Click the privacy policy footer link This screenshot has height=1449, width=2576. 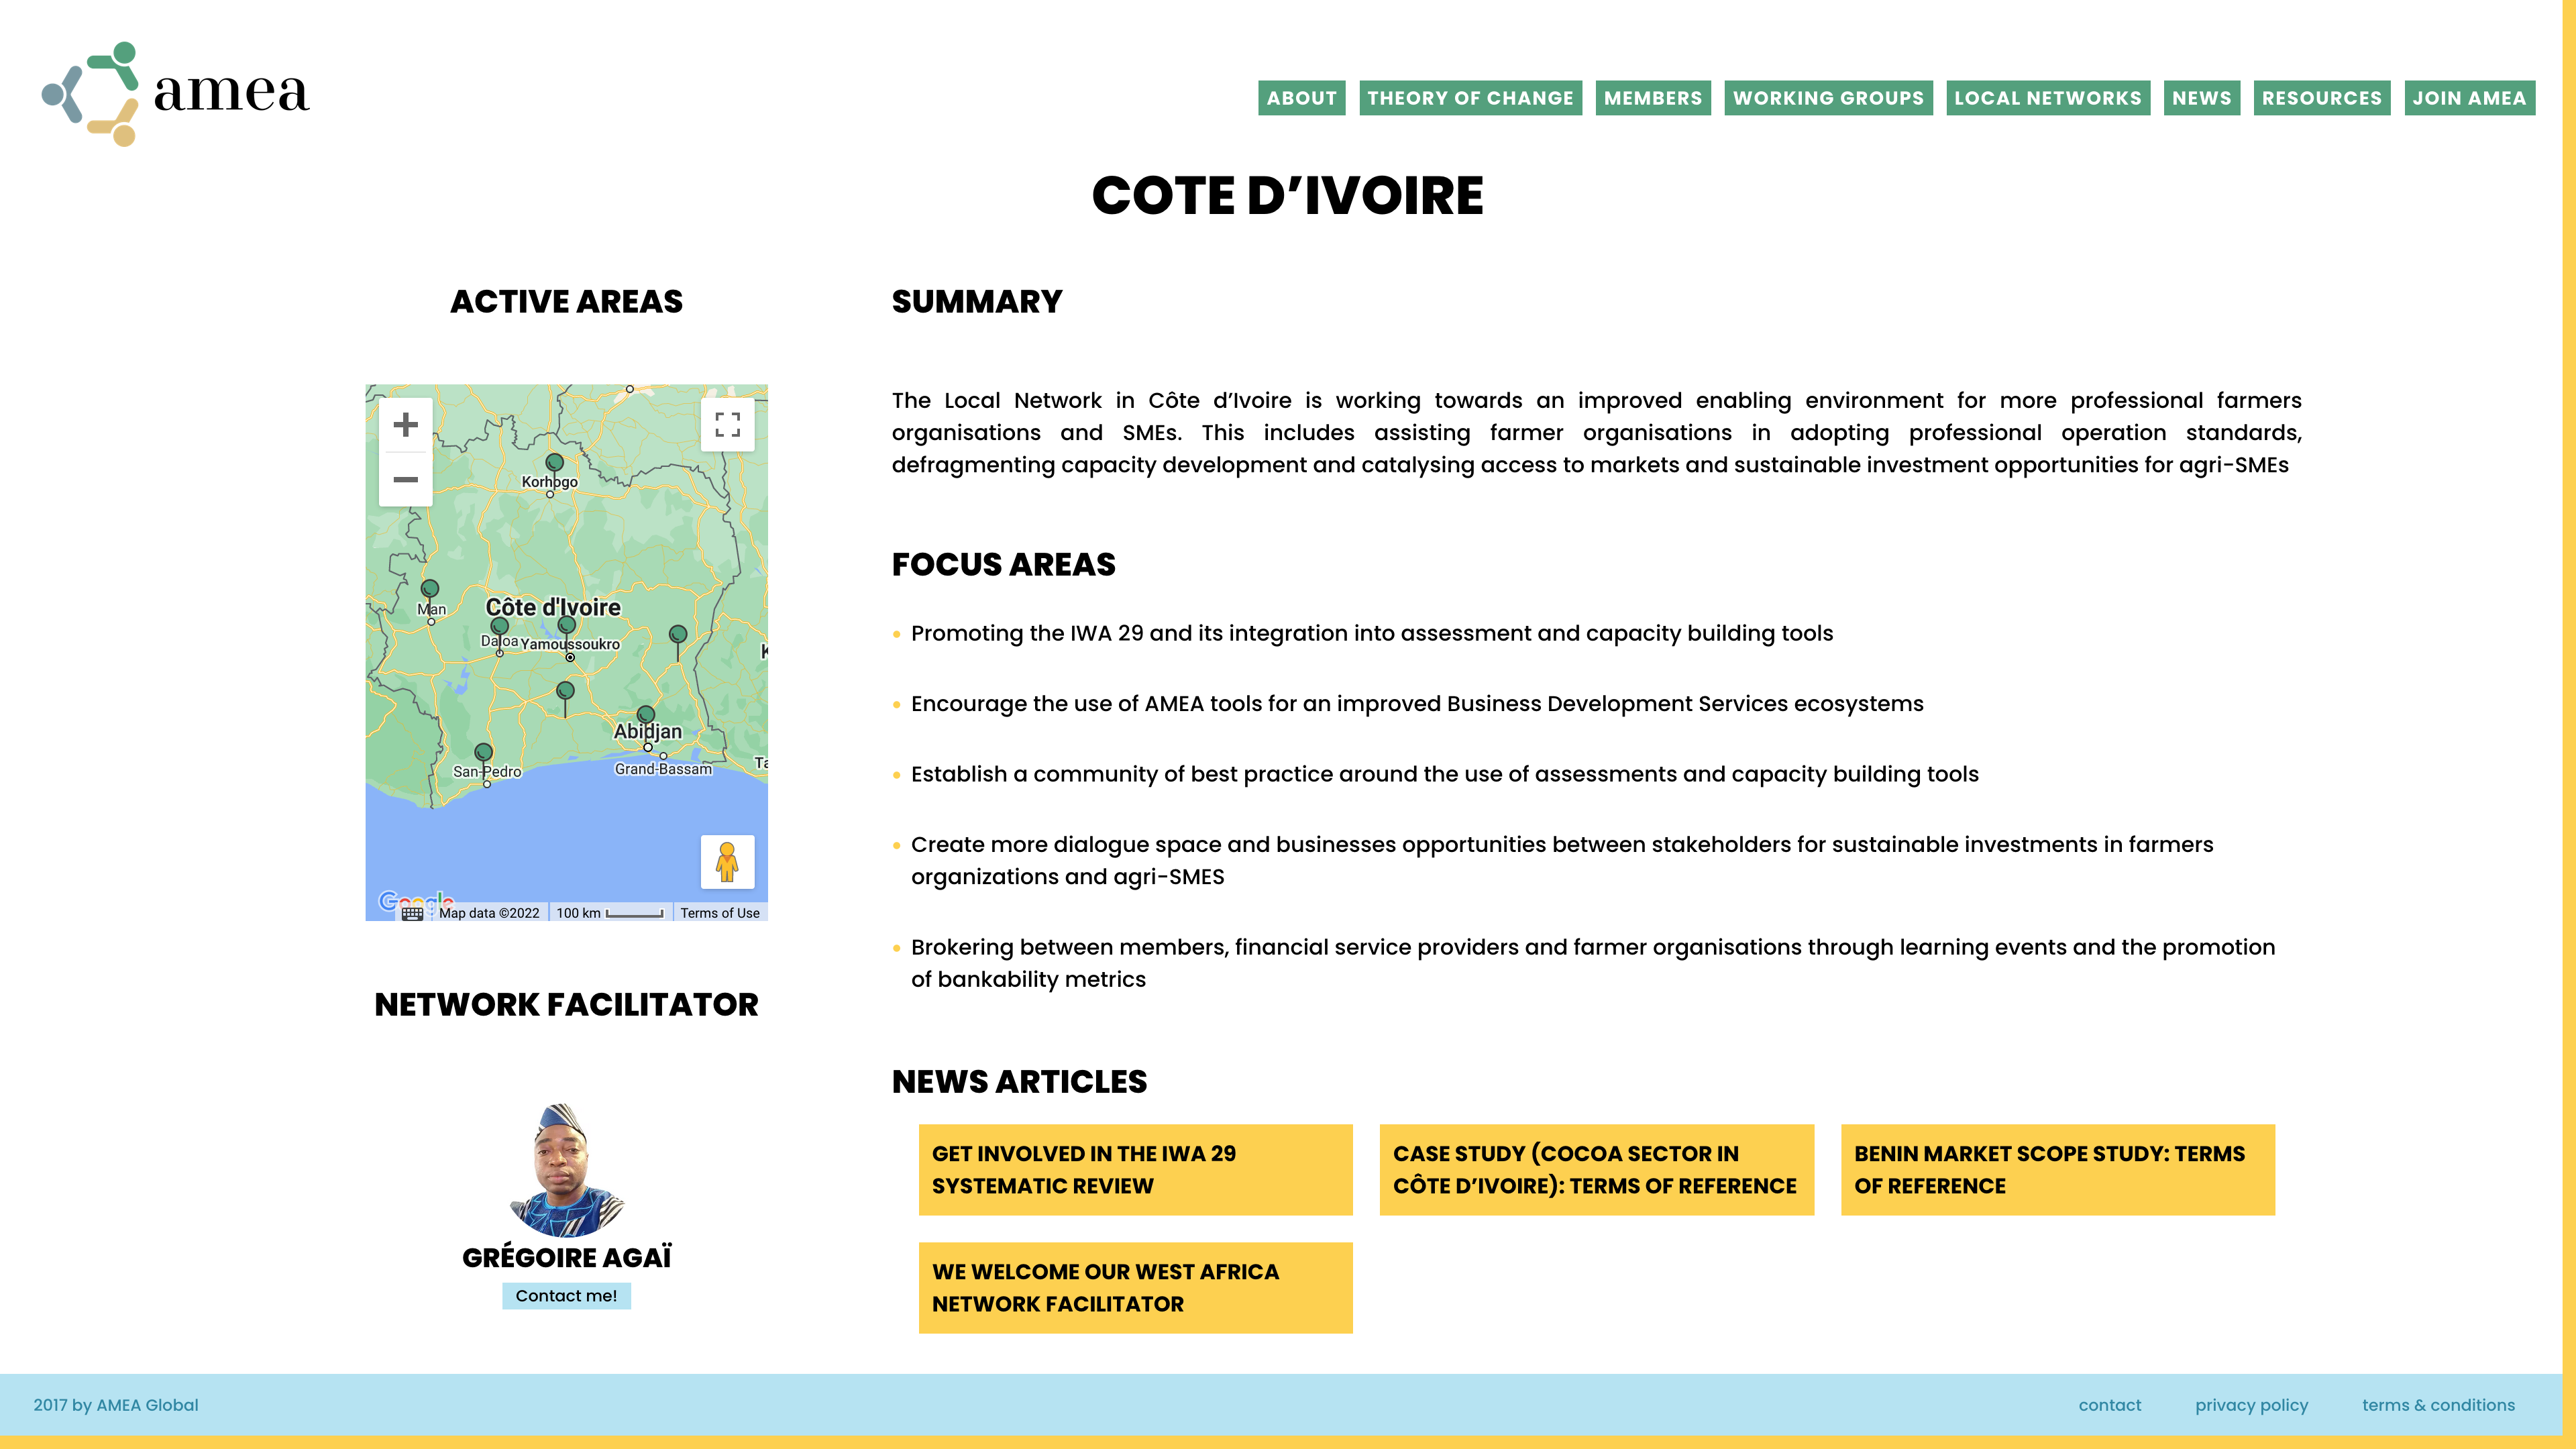(x=2251, y=1405)
